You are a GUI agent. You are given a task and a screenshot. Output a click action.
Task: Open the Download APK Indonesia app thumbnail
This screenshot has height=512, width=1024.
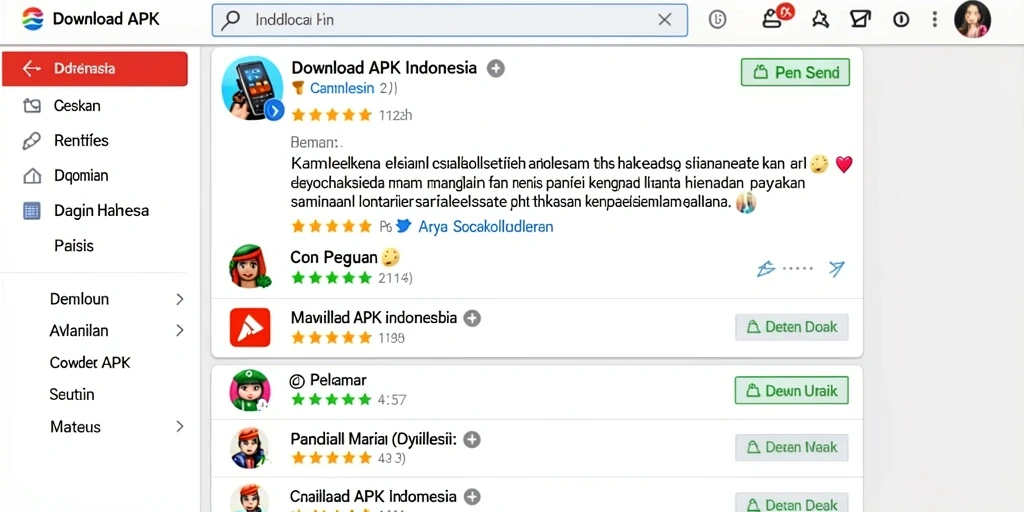252,88
